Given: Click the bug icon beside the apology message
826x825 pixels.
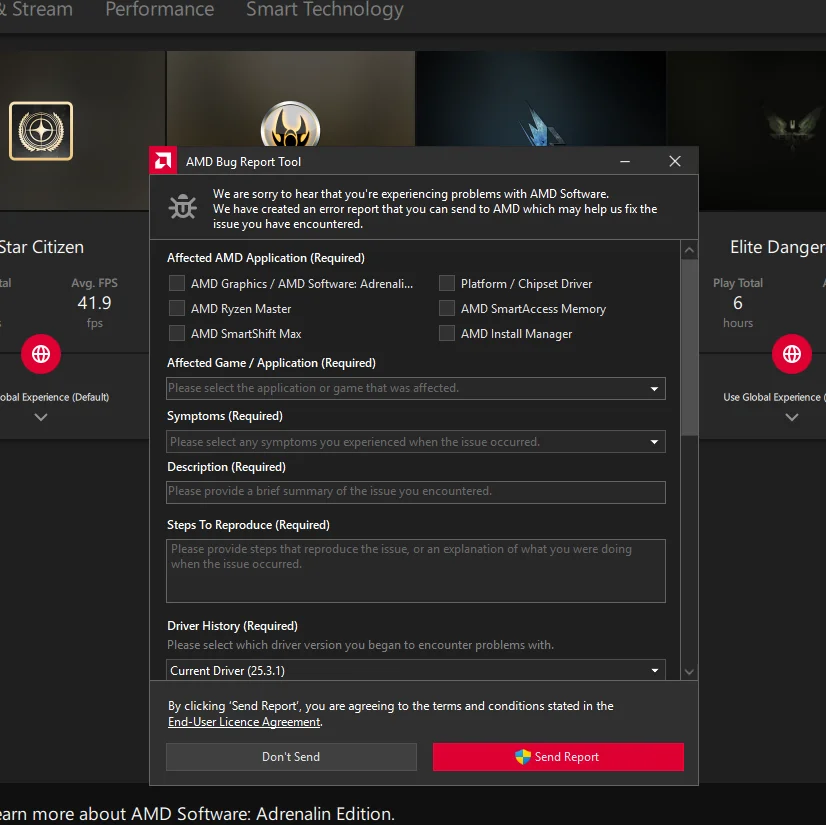Looking at the screenshot, I should 182,207.
